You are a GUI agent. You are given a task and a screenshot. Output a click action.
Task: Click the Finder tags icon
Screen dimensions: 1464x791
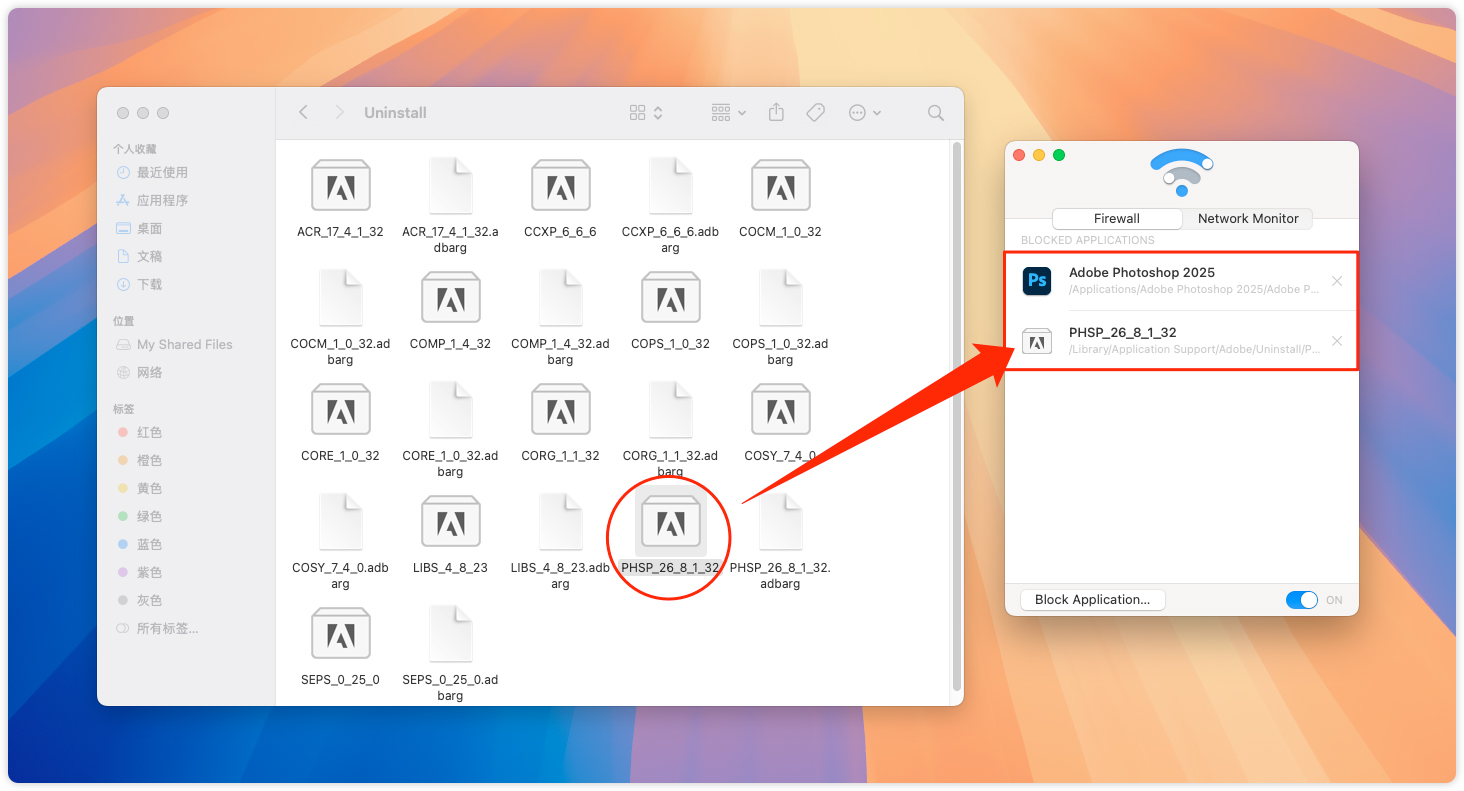click(x=816, y=113)
